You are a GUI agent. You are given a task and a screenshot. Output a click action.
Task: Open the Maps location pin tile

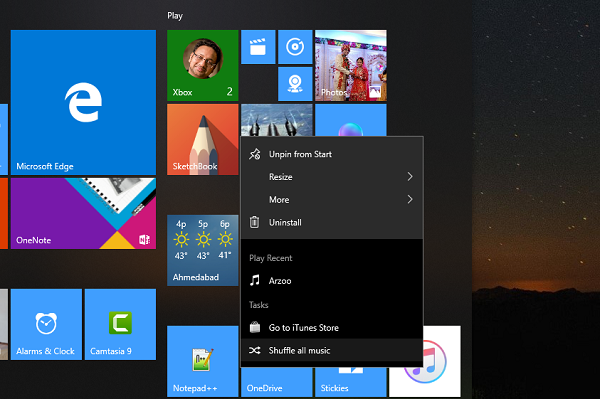295,84
